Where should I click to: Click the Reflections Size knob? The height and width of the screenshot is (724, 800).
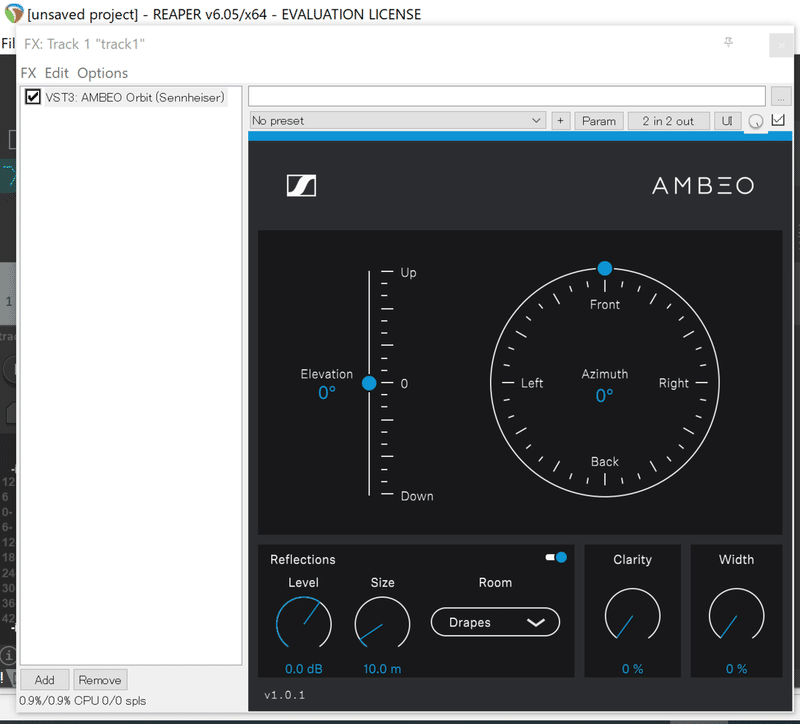(382, 623)
